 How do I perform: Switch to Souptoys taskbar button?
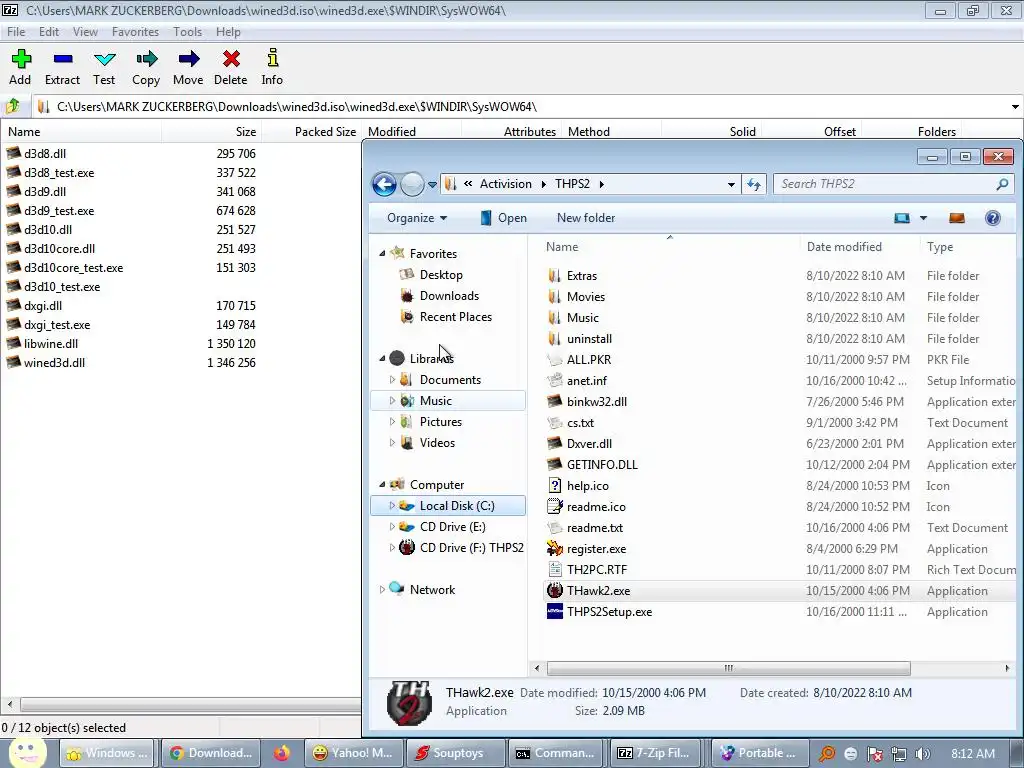tap(455, 753)
